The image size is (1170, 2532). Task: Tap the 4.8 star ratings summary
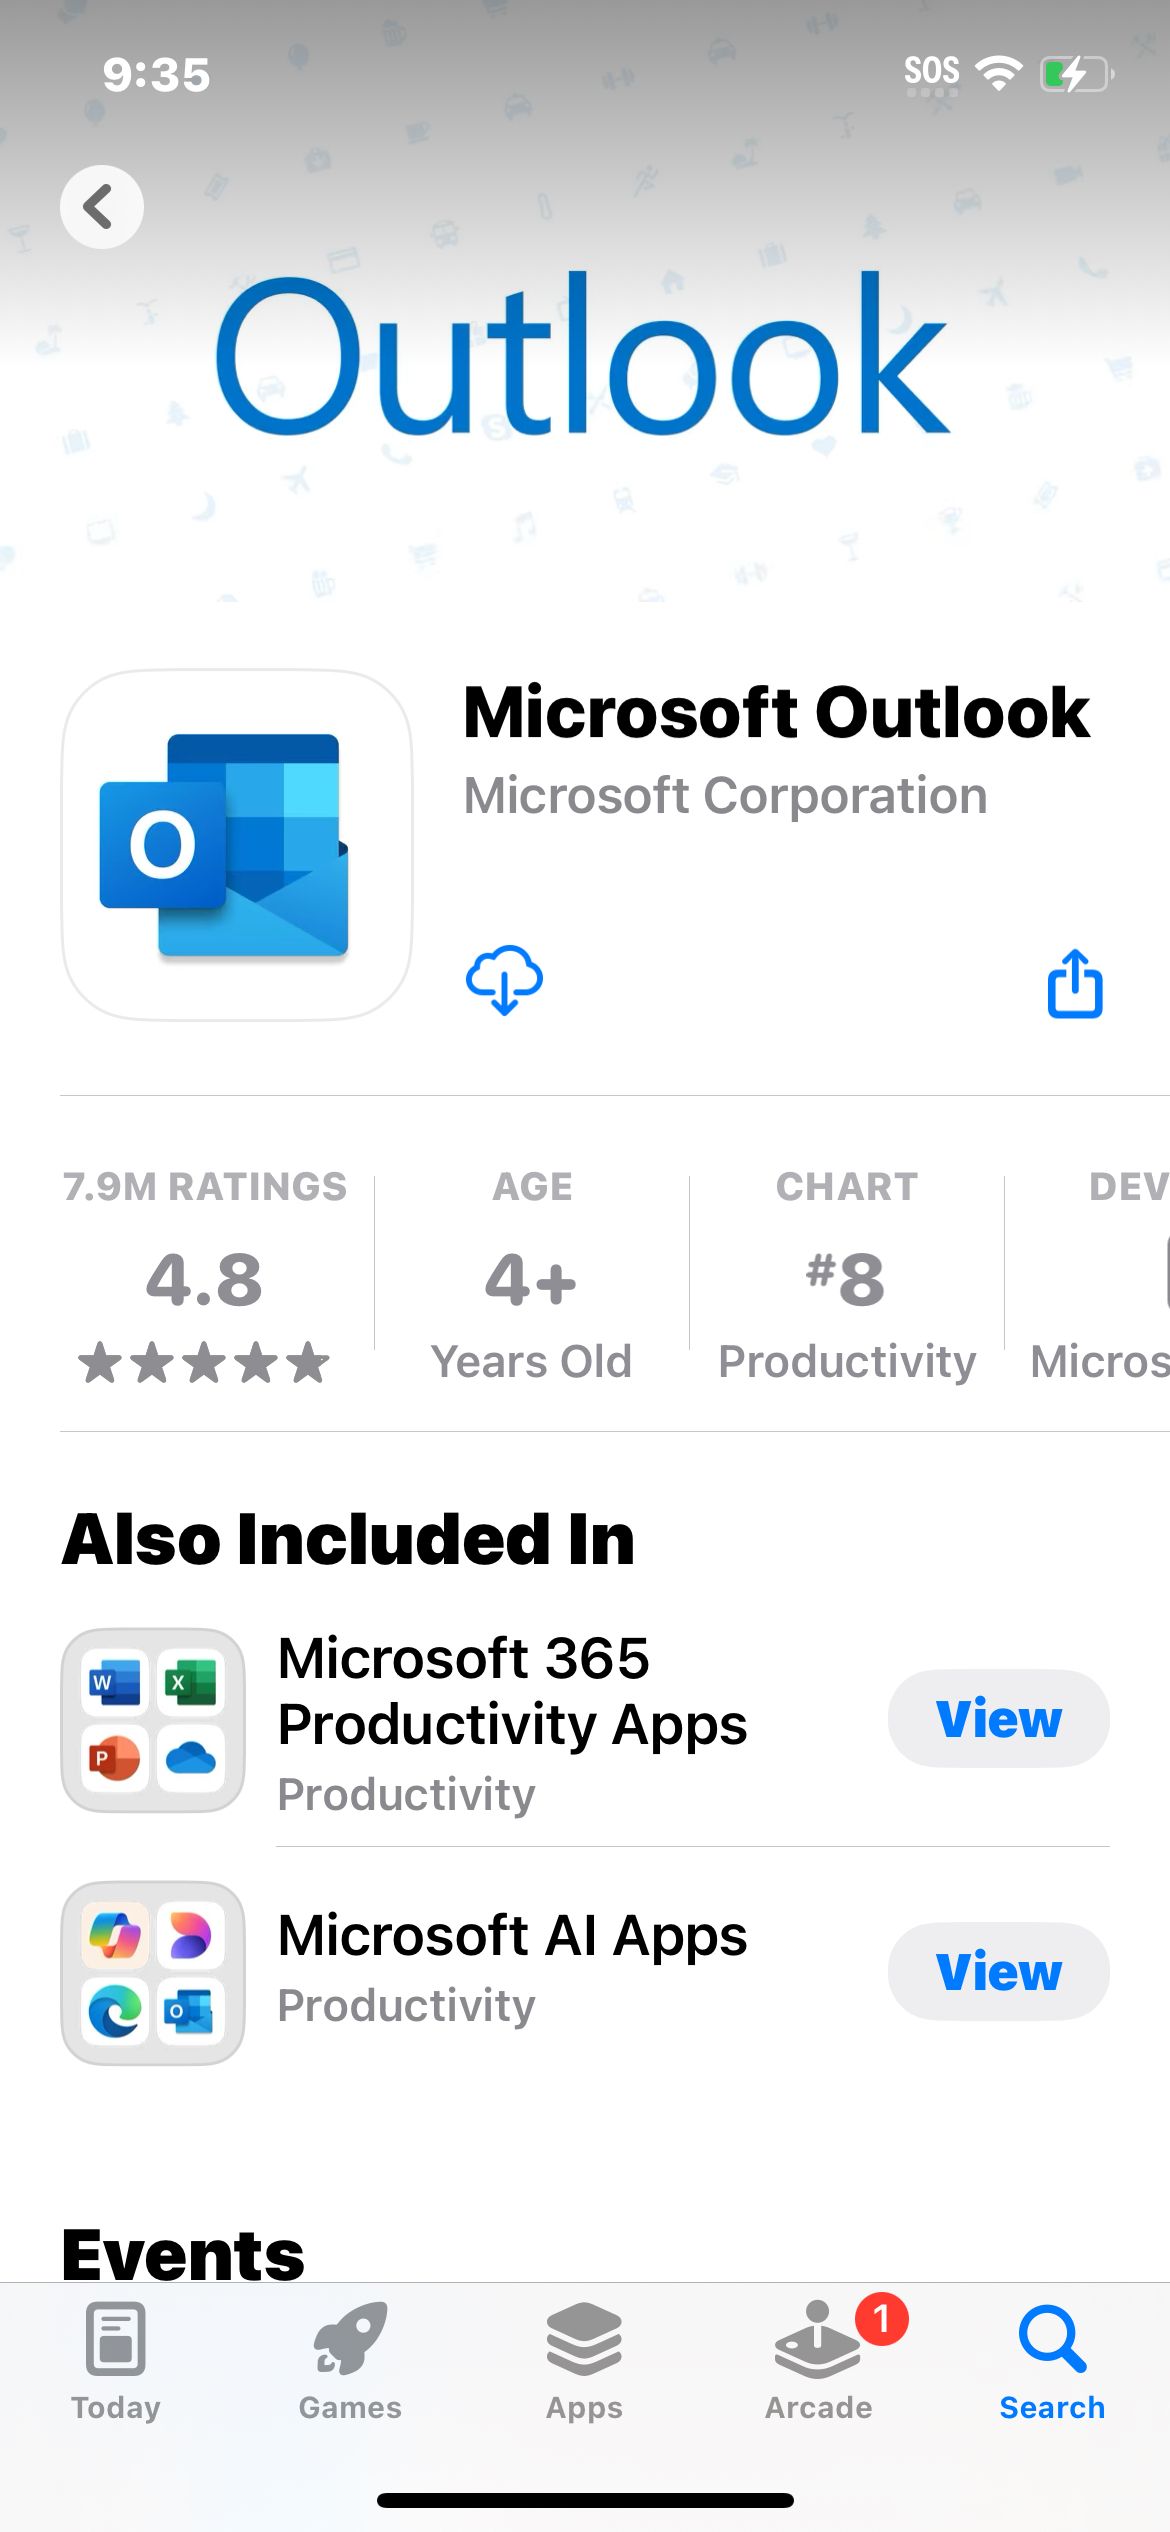point(205,1276)
